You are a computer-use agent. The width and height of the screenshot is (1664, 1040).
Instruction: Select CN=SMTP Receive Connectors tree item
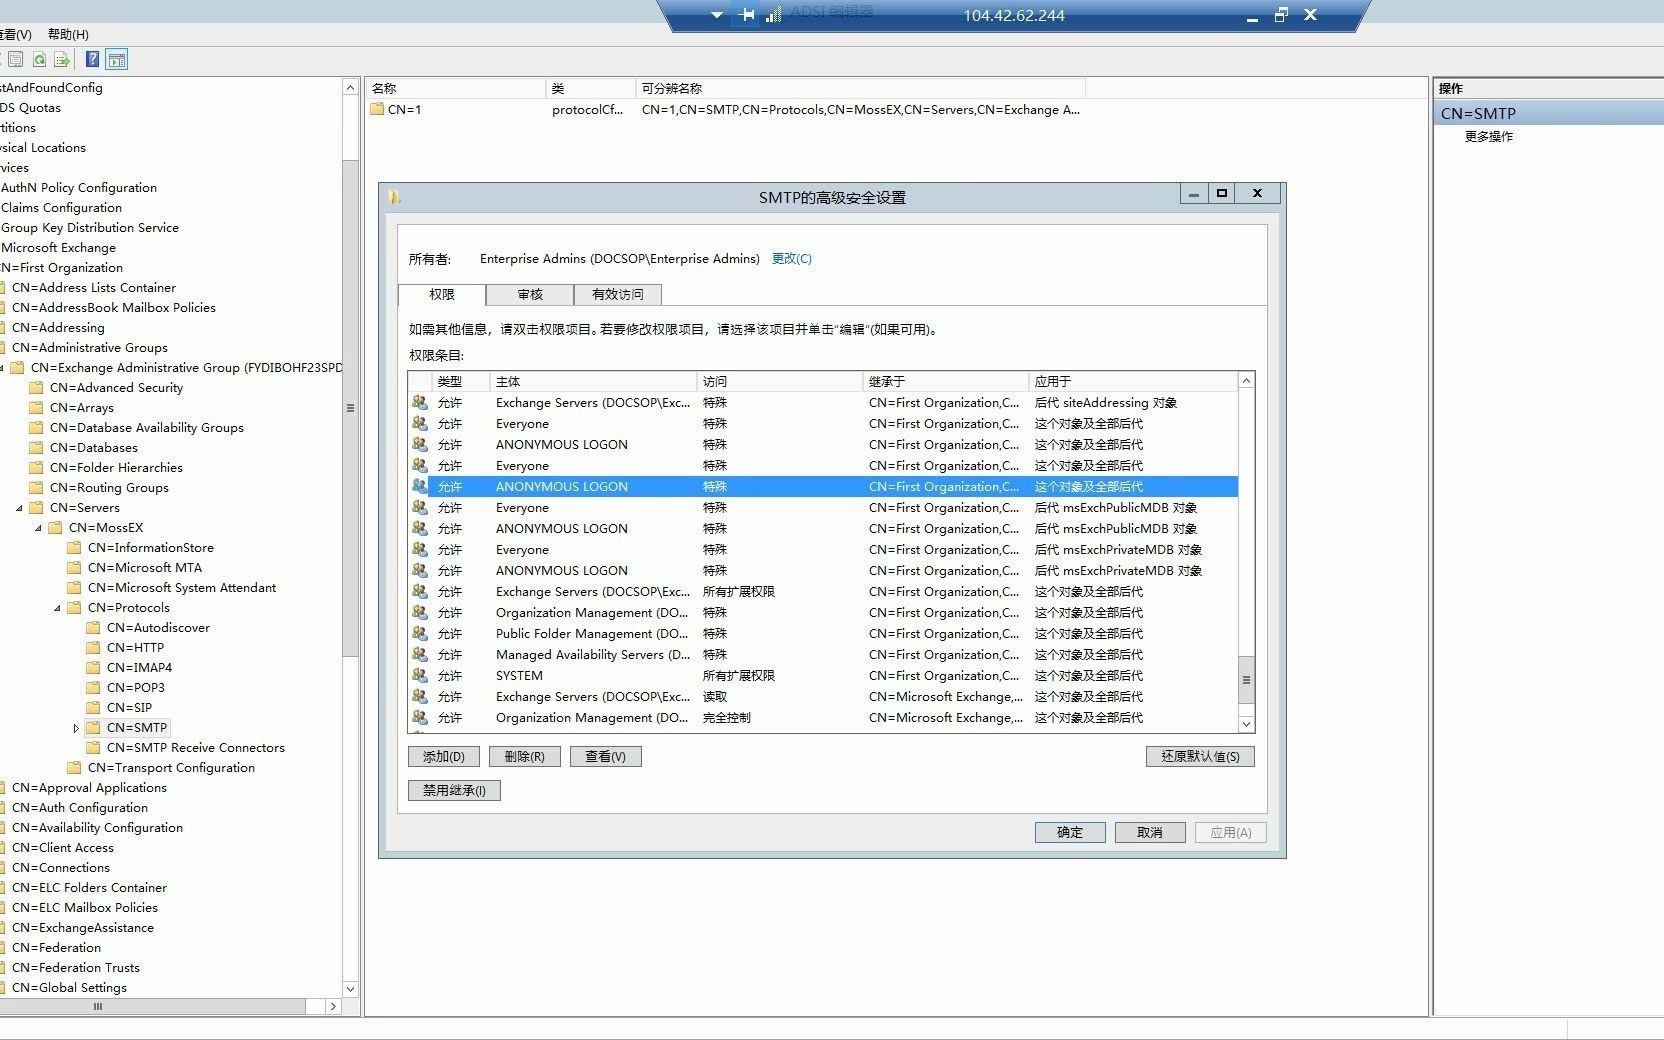pyautogui.click(x=195, y=747)
